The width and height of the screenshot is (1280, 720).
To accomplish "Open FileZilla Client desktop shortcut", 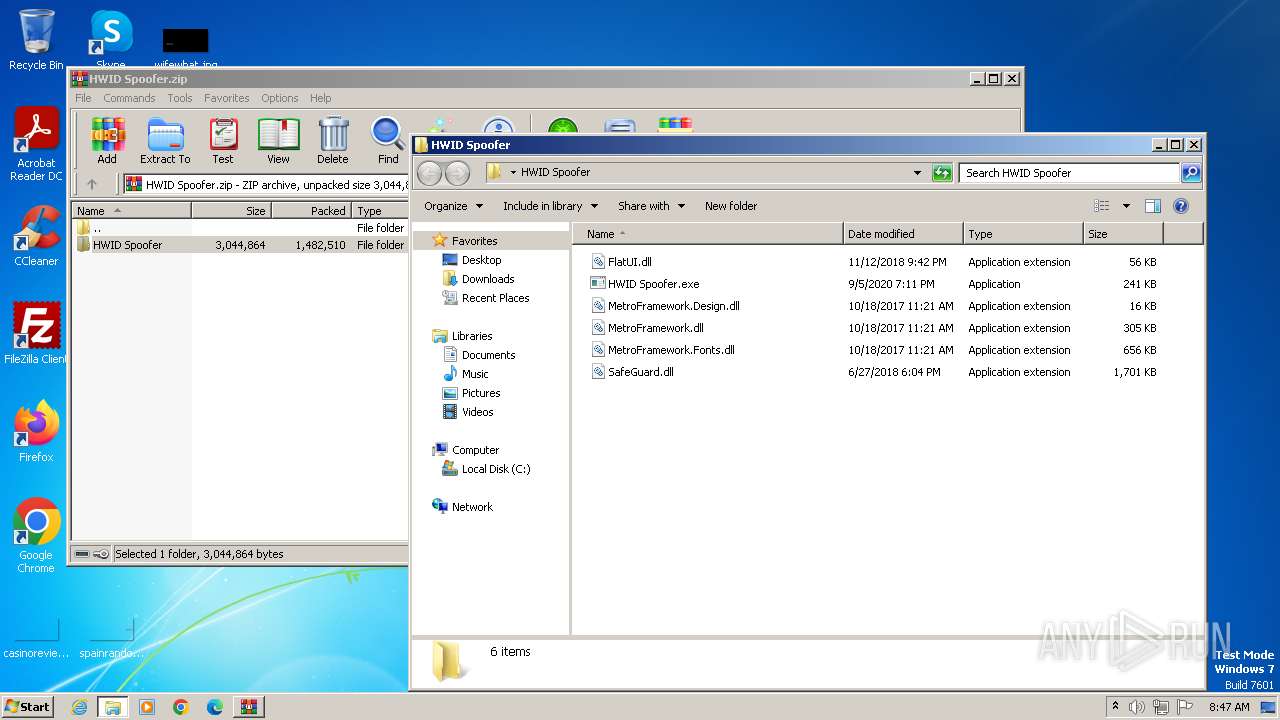I will click(x=36, y=334).
